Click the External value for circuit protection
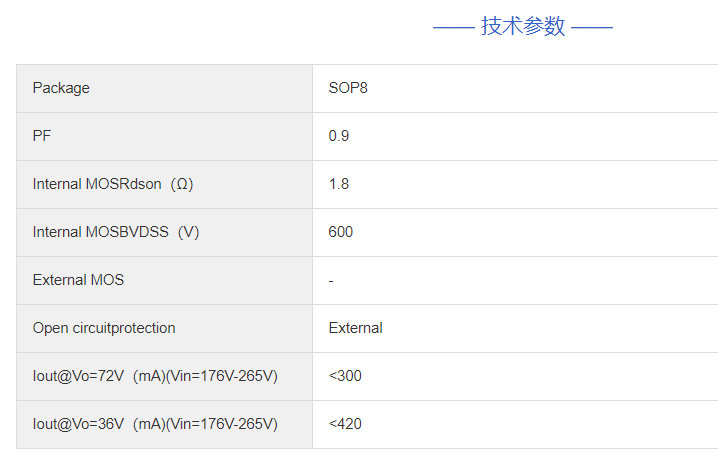718x466 pixels. 355,328
